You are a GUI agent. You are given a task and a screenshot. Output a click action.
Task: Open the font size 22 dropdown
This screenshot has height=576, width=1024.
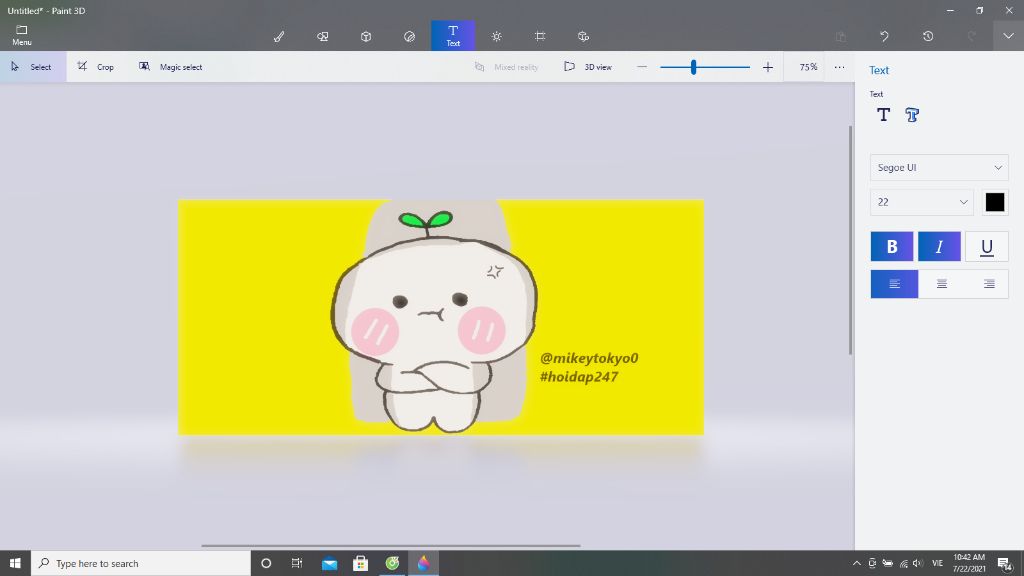click(x=921, y=202)
